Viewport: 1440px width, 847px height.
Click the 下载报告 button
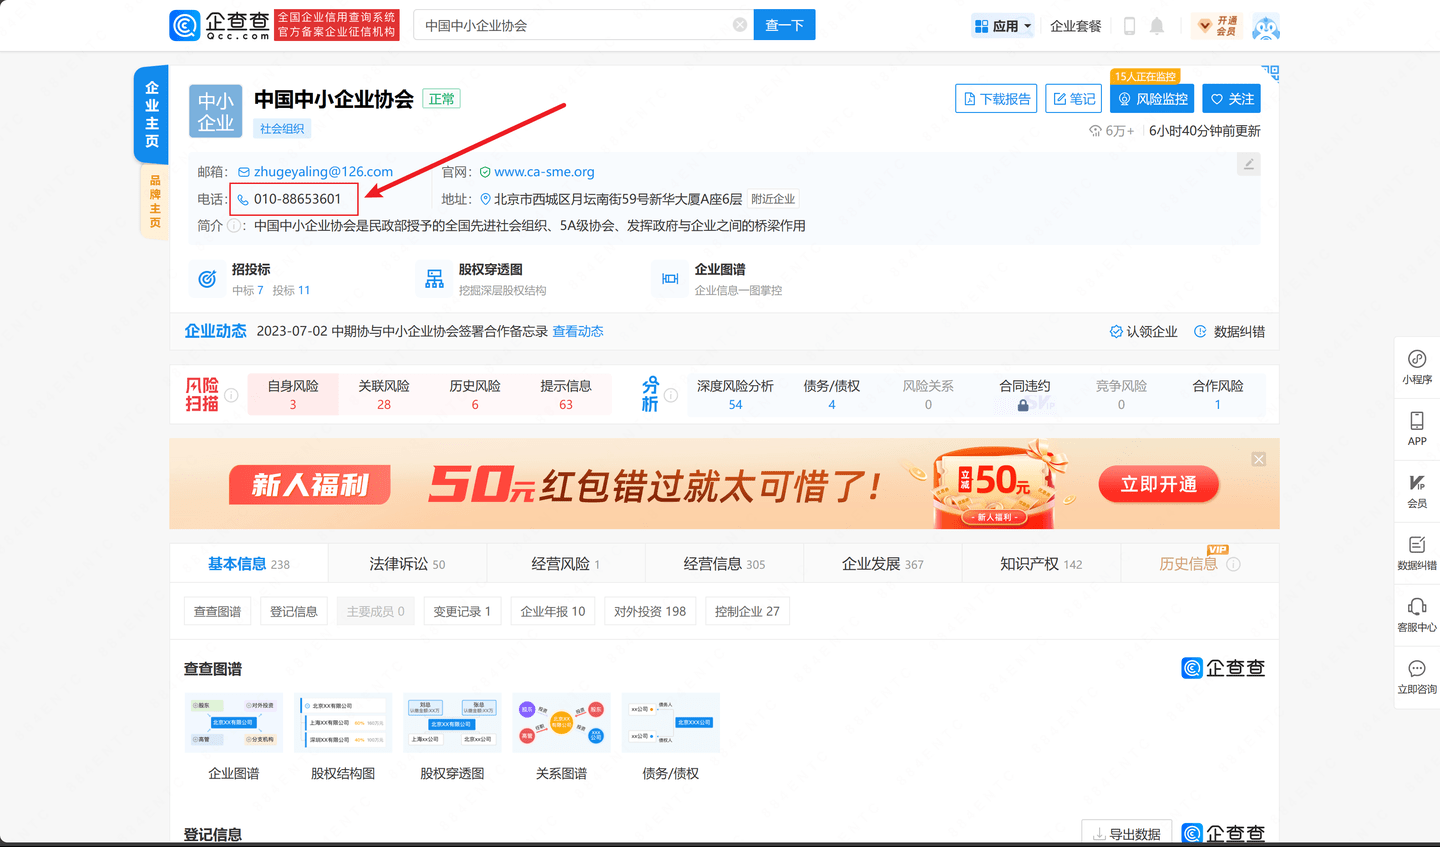click(996, 99)
